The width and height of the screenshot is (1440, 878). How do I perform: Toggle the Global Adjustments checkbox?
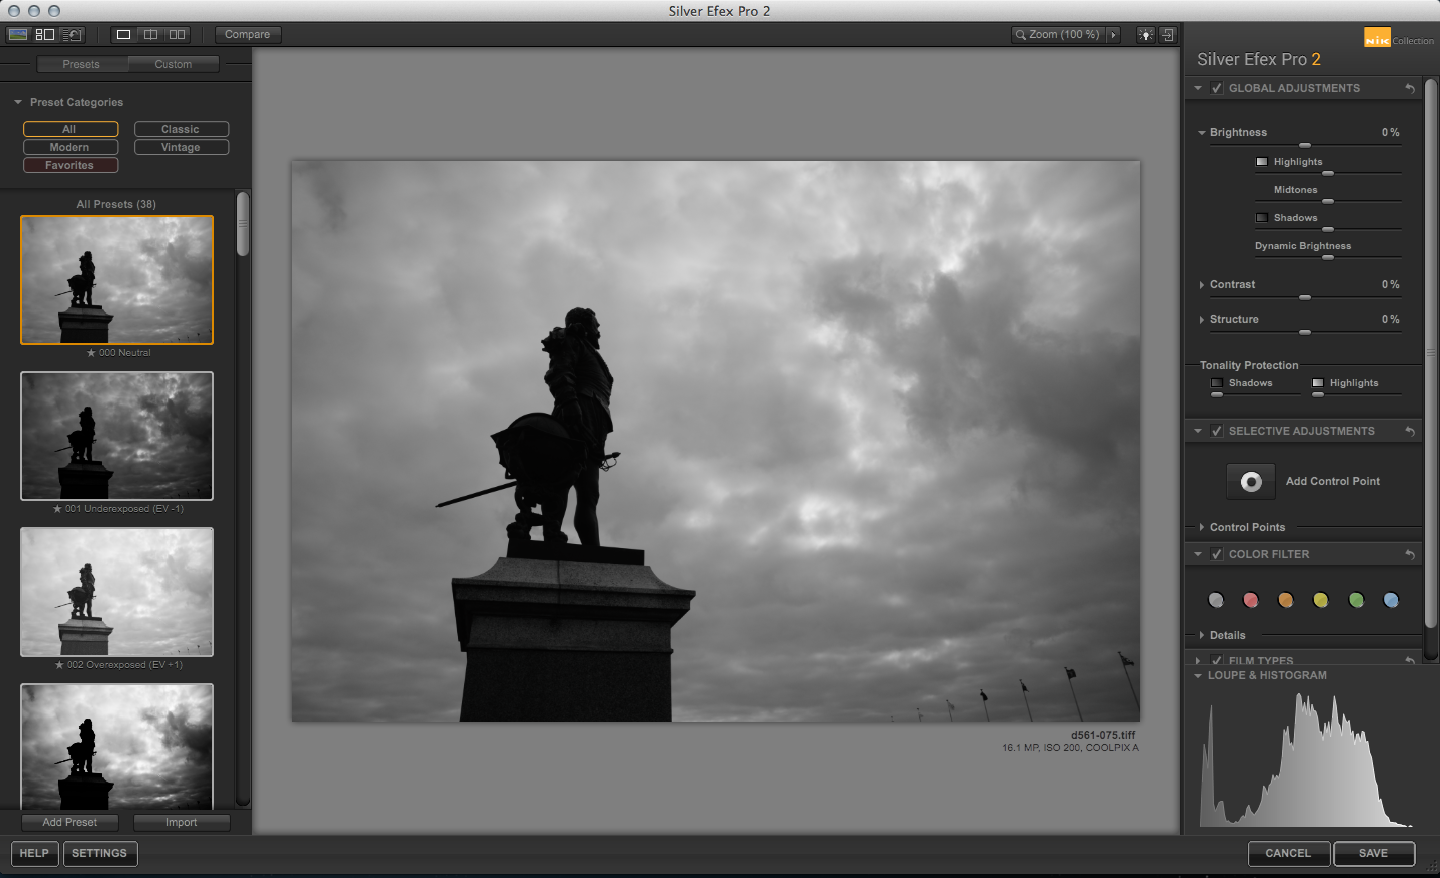point(1217,88)
